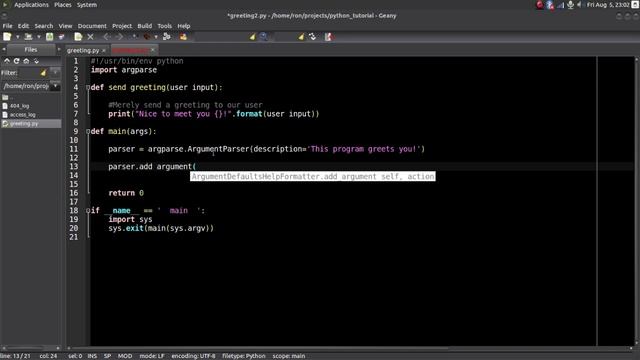The width and height of the screenshot is (640, 360).
Task: Expand the recent files dropdown arrow
Action: point(39,37)
